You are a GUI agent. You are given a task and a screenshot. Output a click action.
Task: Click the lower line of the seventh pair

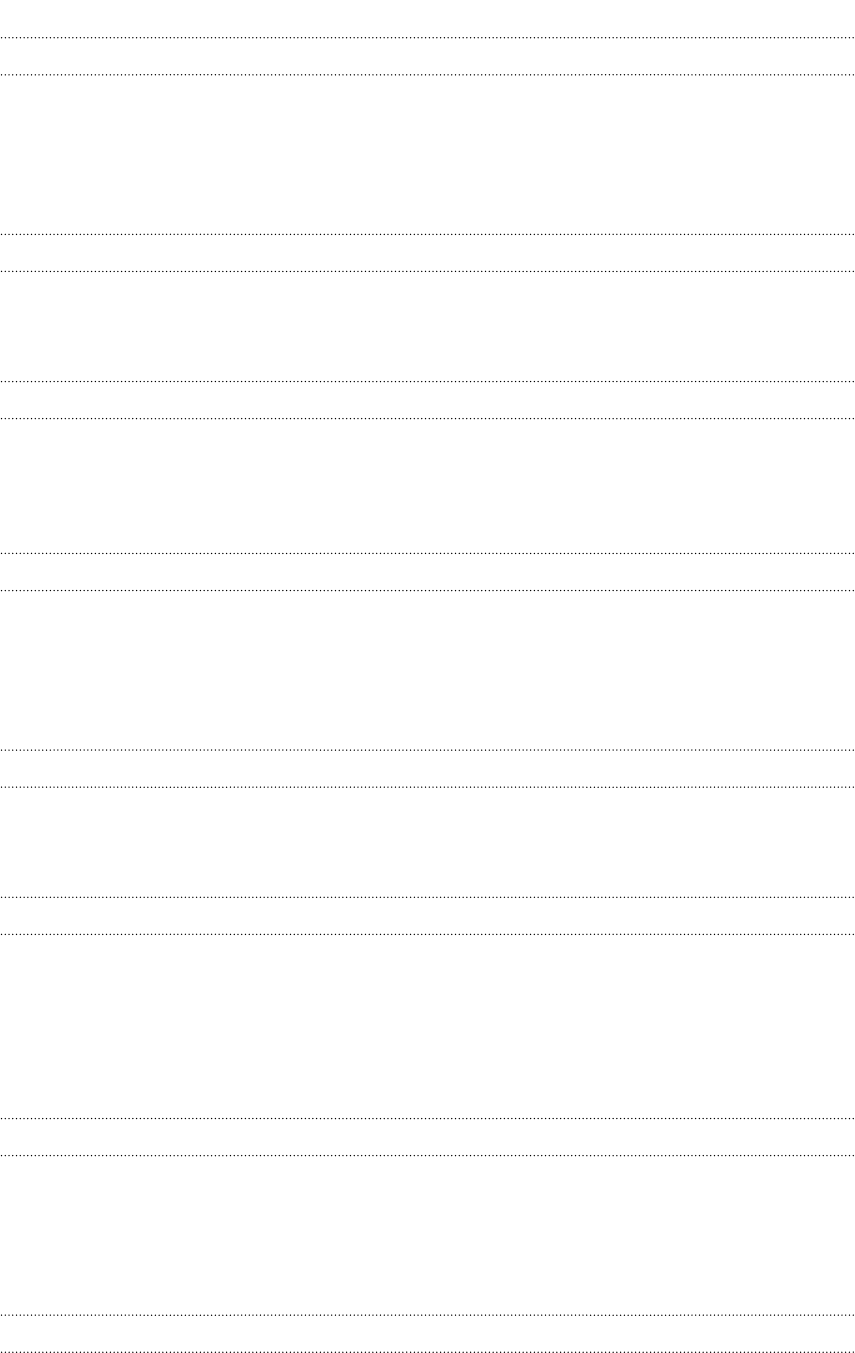427,1155
